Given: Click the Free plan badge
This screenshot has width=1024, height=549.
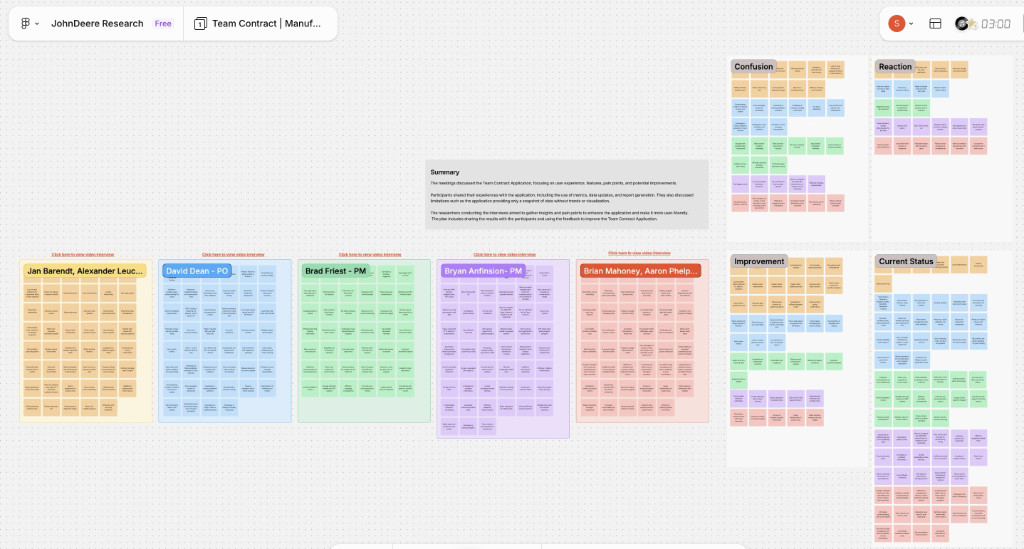Looking at the screenshot, I should [x=163, y=24].
